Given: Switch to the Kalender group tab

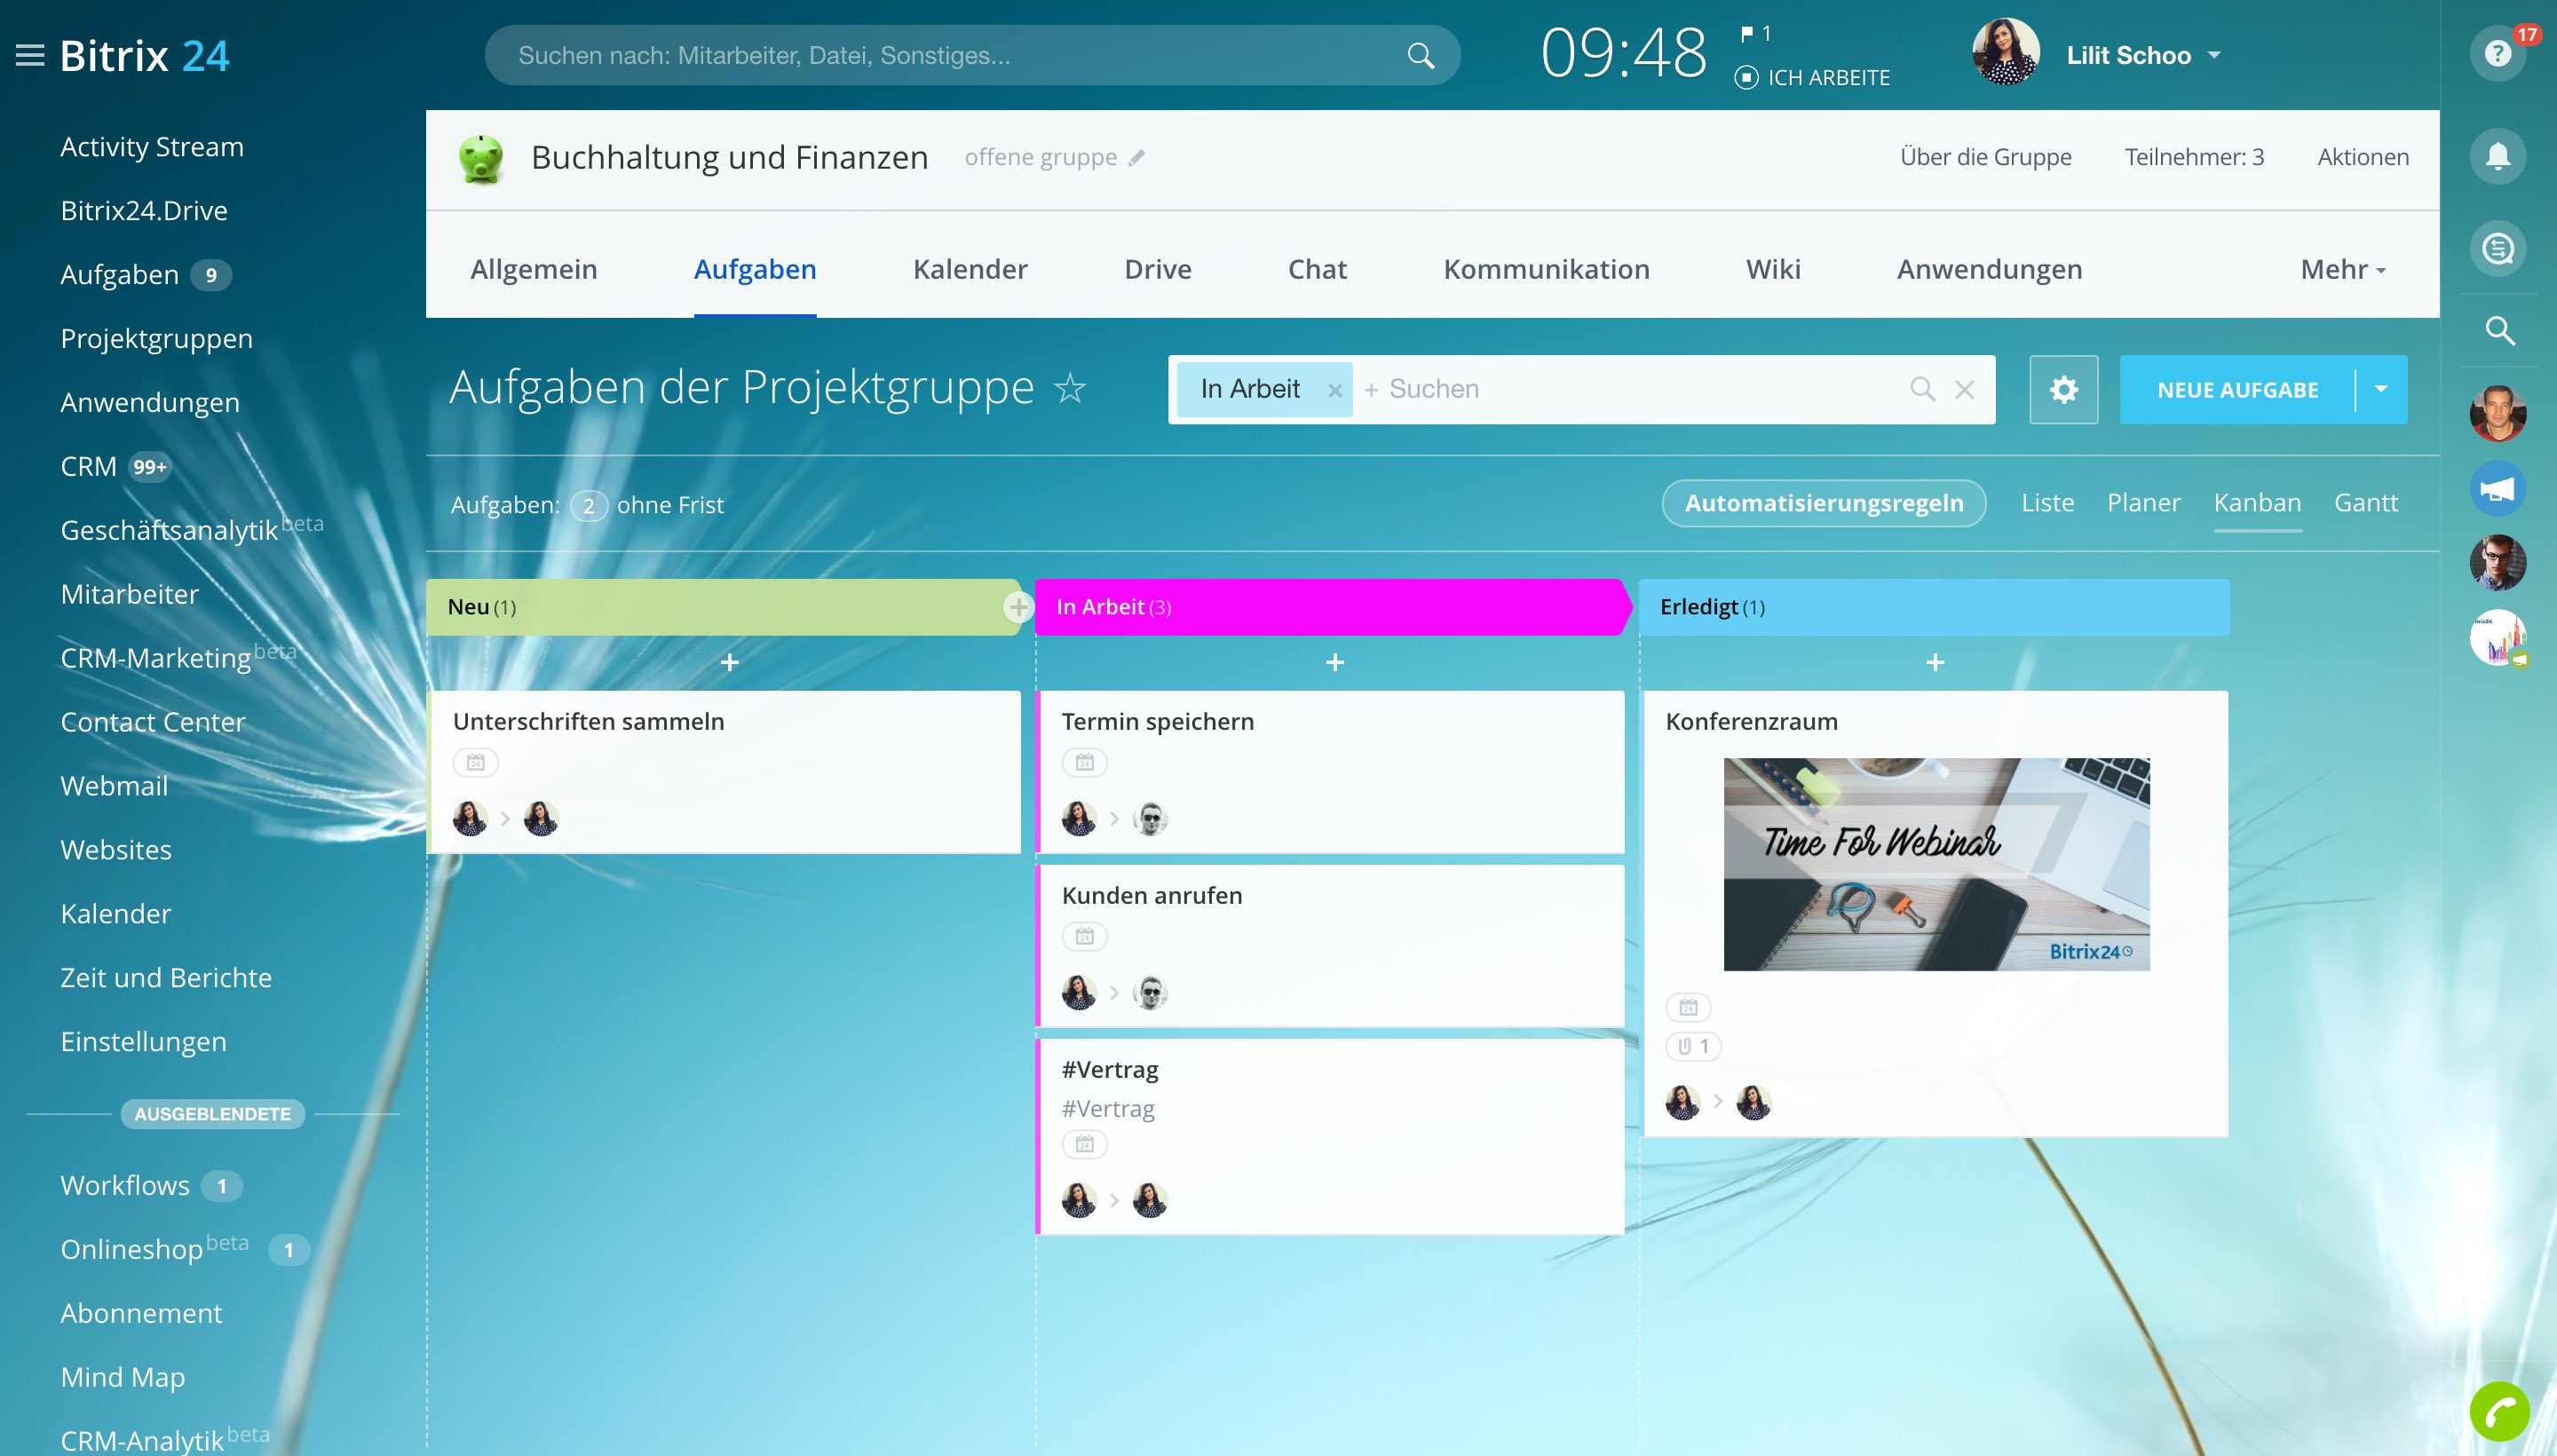Looking at the screenshot, I should click(x=970, y=270).
